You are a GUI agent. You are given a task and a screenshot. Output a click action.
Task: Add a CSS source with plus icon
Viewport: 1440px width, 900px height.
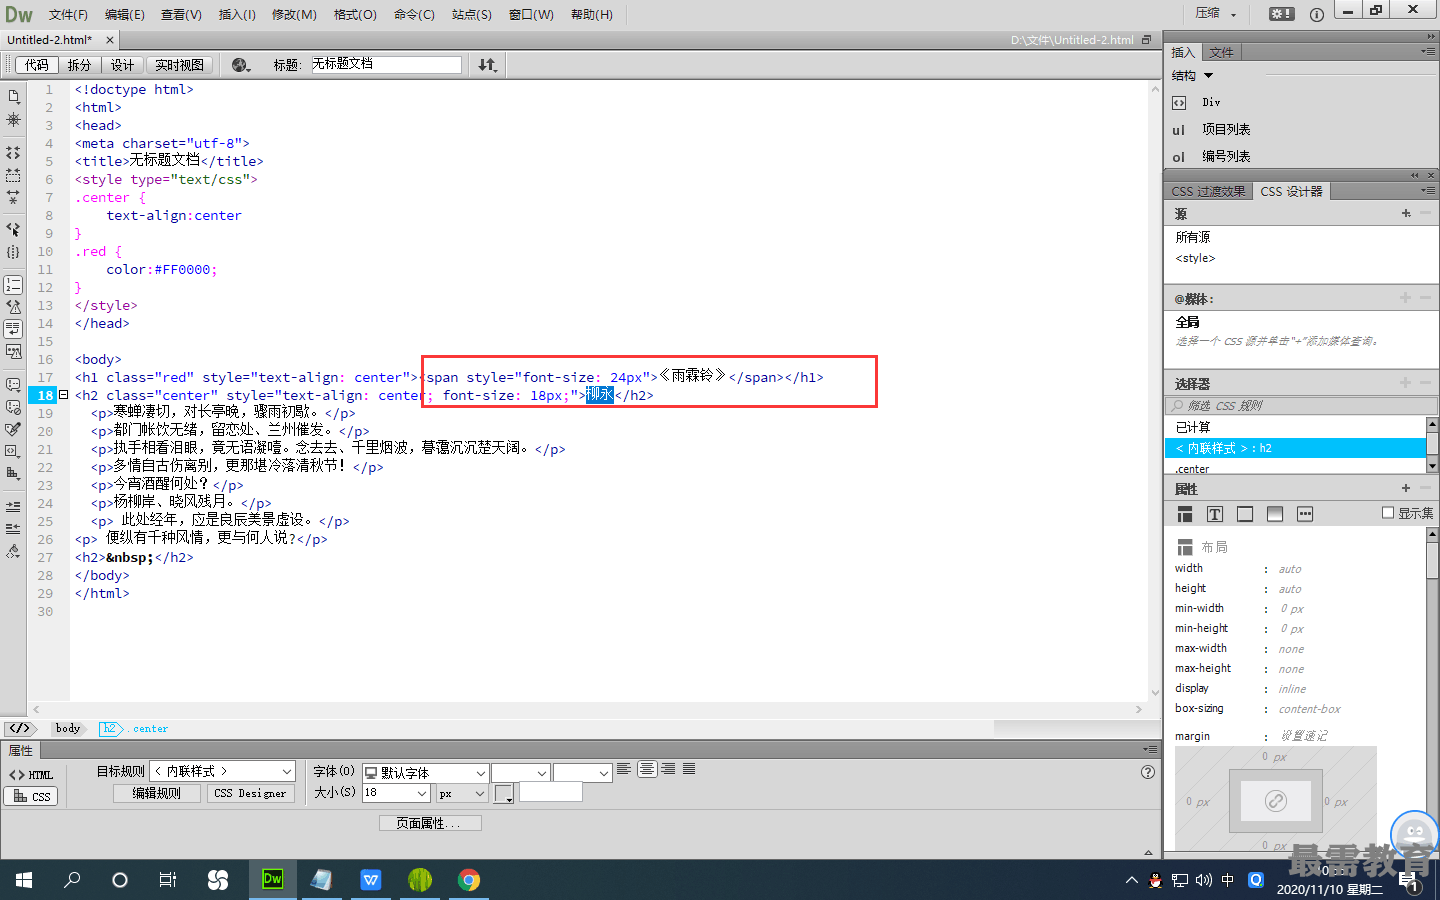tap(1406, 213)
